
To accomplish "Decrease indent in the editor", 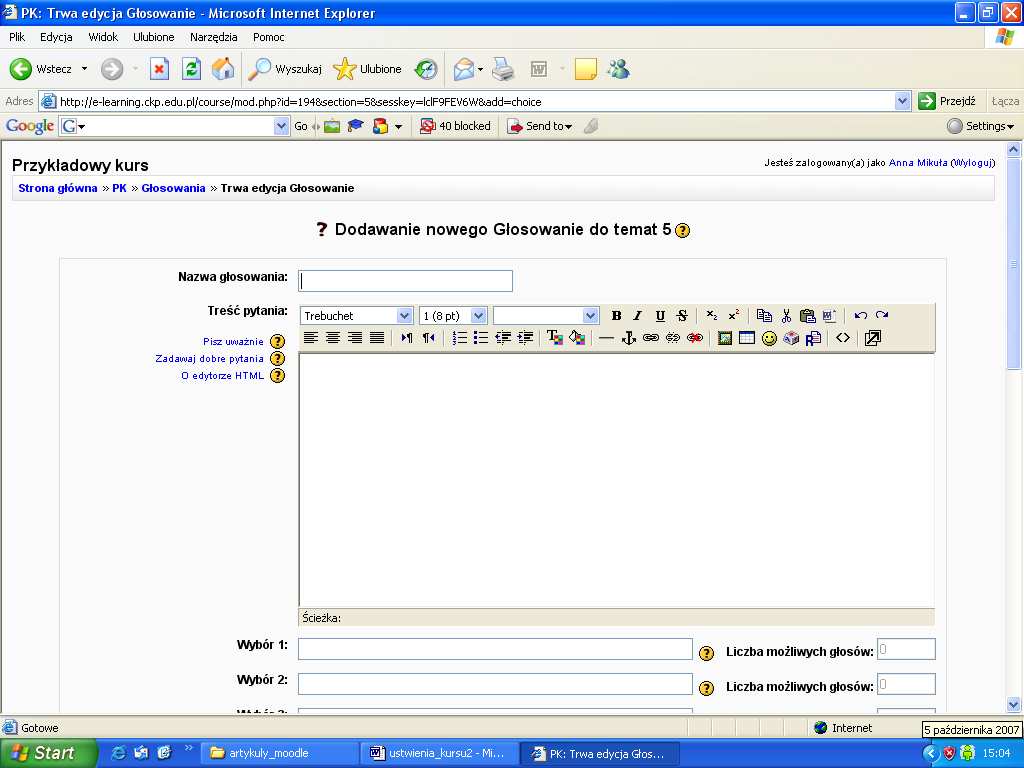I will [503, 338].
